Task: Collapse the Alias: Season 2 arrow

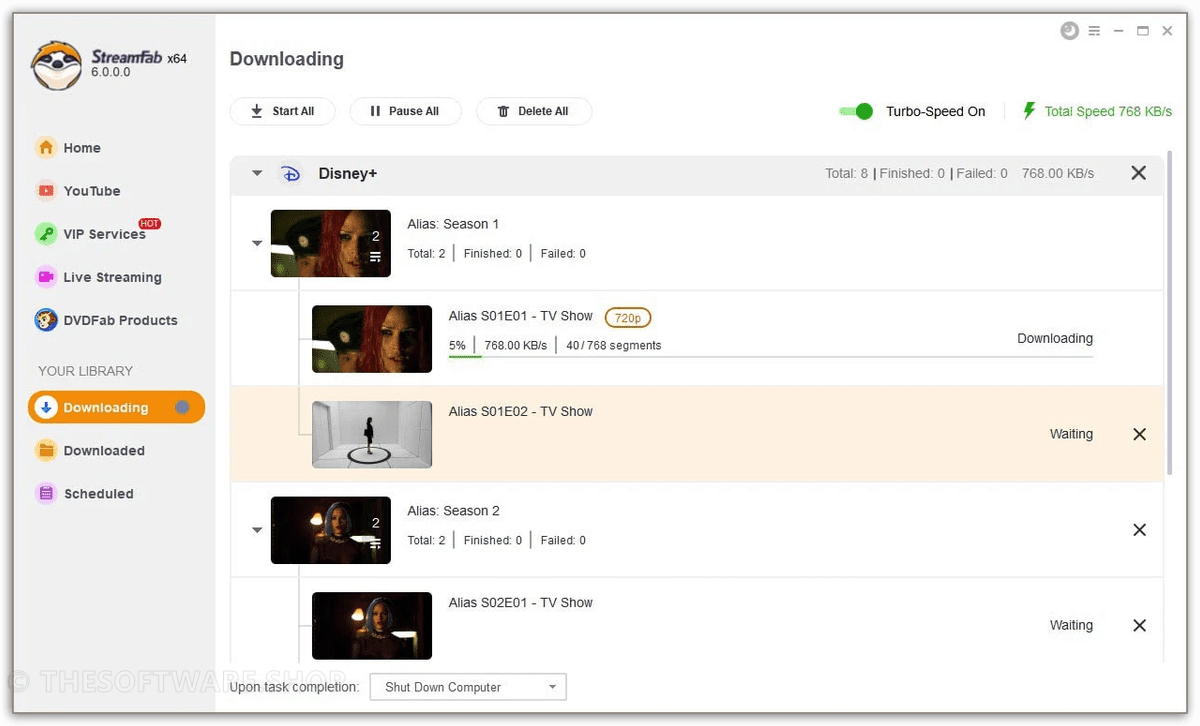Action: pyautogui.click(x=257, y=530)
